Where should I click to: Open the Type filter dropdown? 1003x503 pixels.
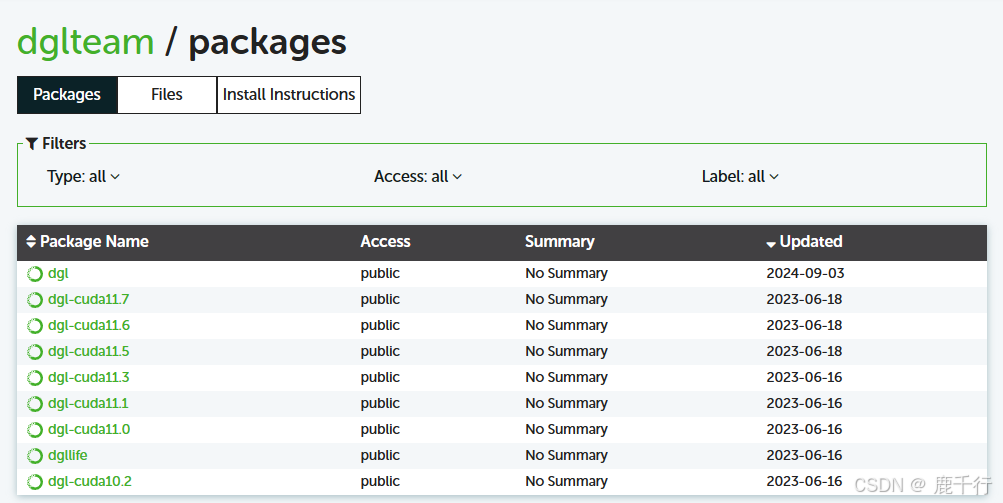coord(83,177)
